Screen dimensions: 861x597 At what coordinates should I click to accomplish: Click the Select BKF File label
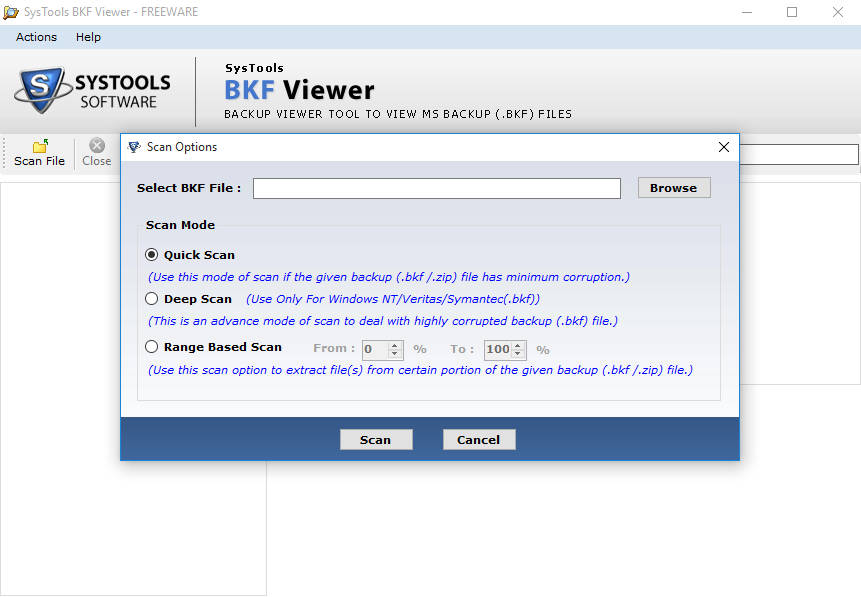coord(189,188)
